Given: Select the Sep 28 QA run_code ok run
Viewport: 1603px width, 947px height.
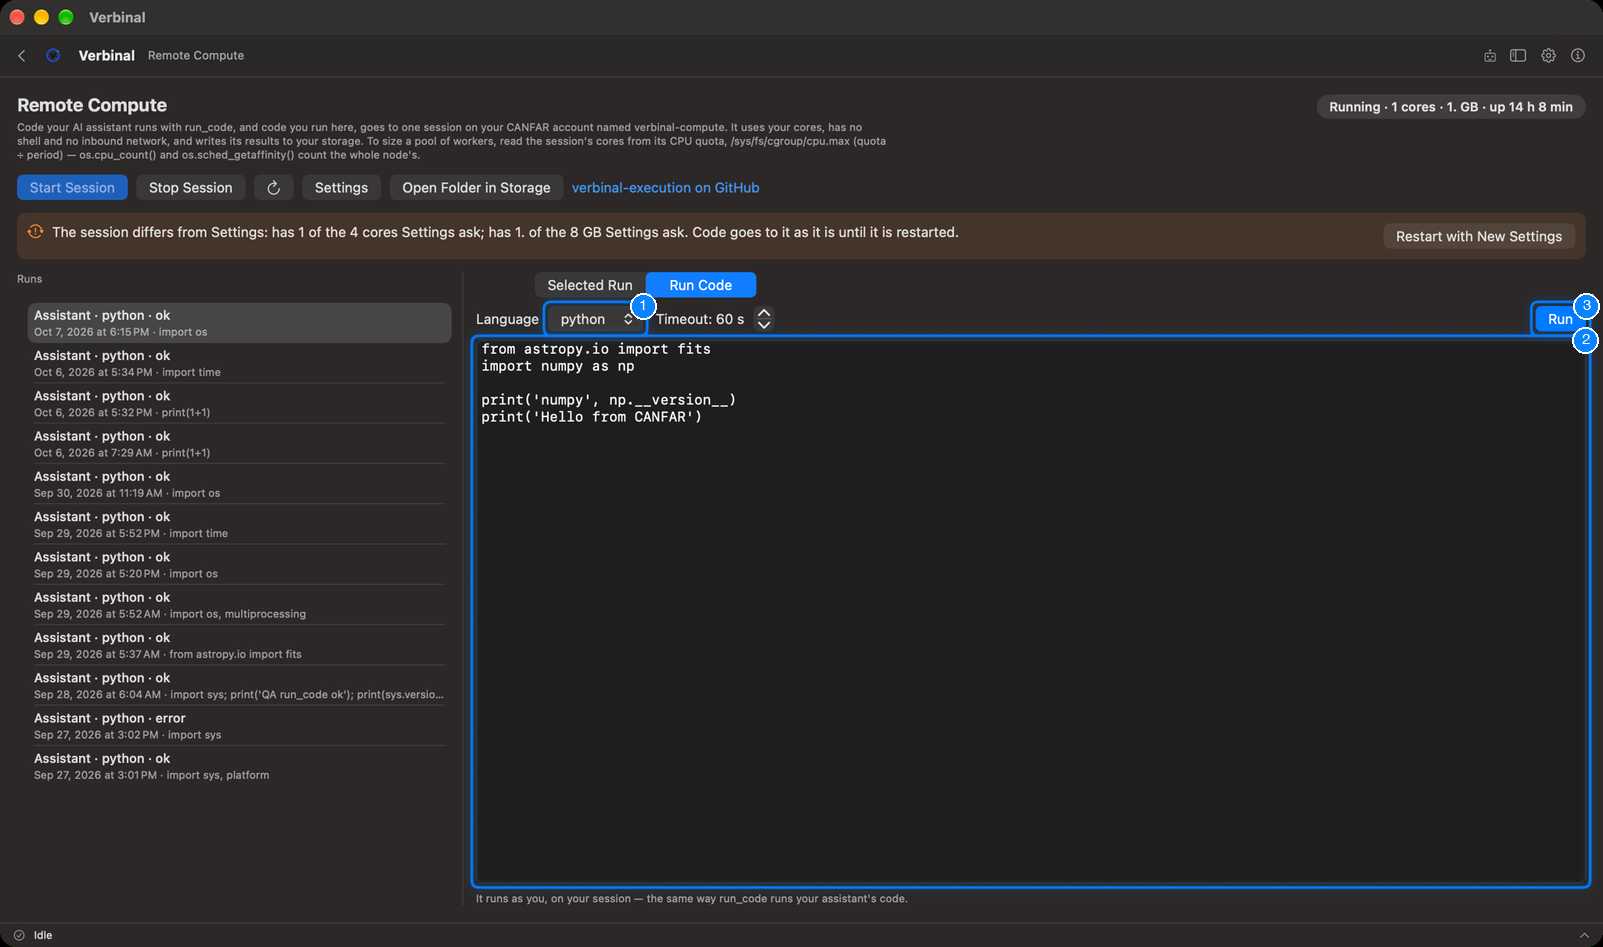Looking at the screenshot, I should tap(239, 686).
